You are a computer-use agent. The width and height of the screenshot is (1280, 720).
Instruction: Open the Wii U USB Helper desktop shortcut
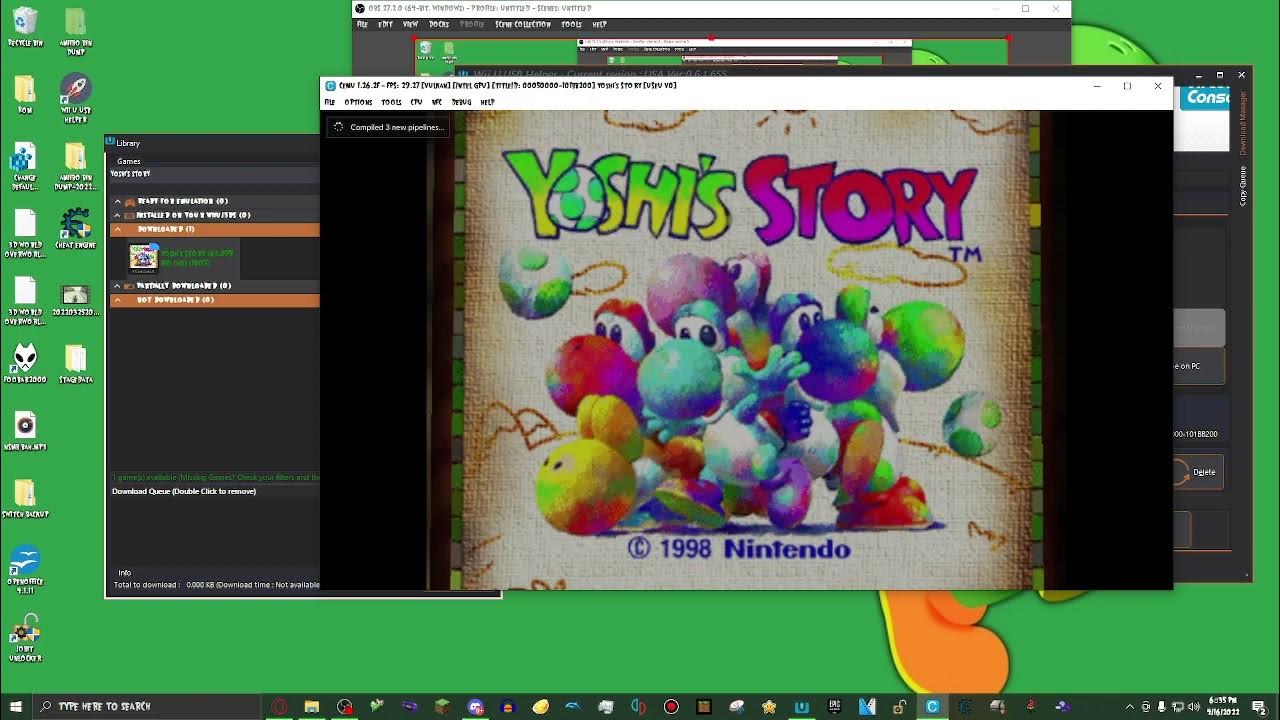(76, 99)
